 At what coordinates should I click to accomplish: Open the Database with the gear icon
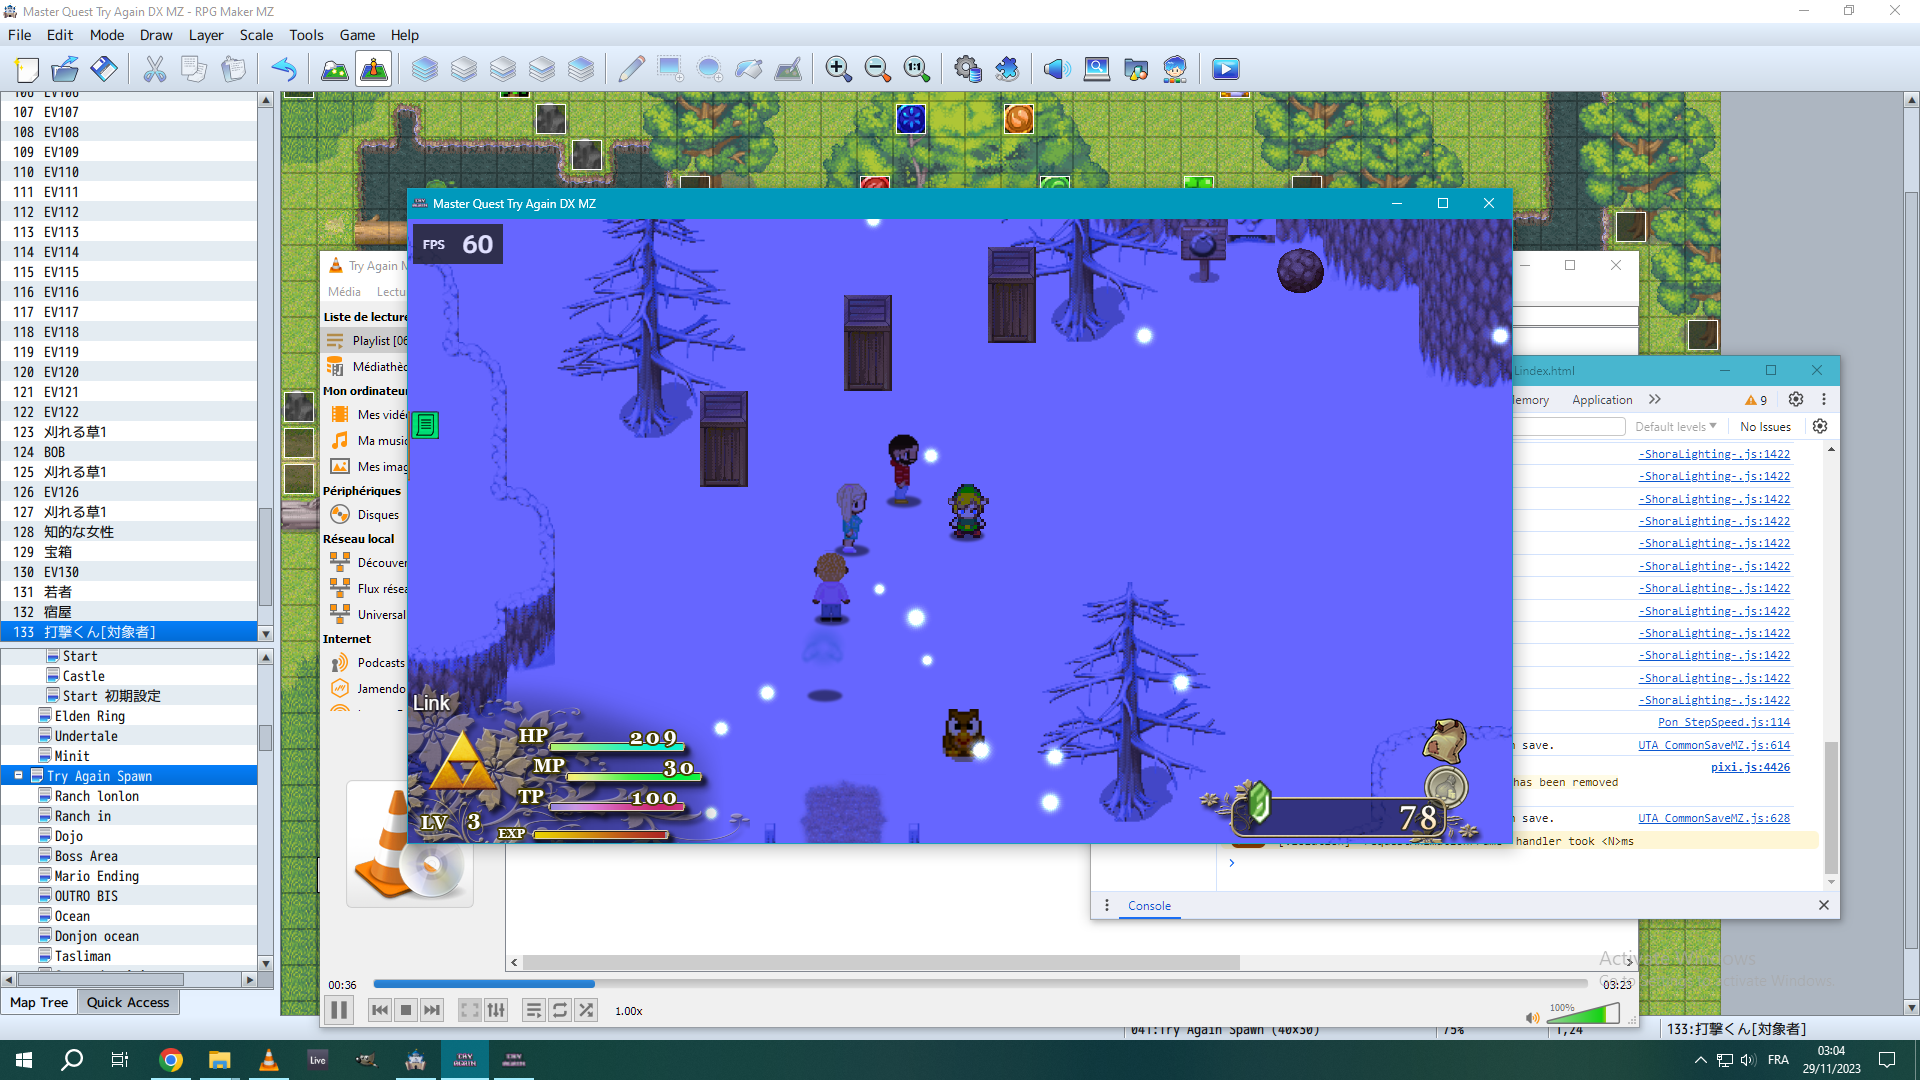(x=967, y=69)
